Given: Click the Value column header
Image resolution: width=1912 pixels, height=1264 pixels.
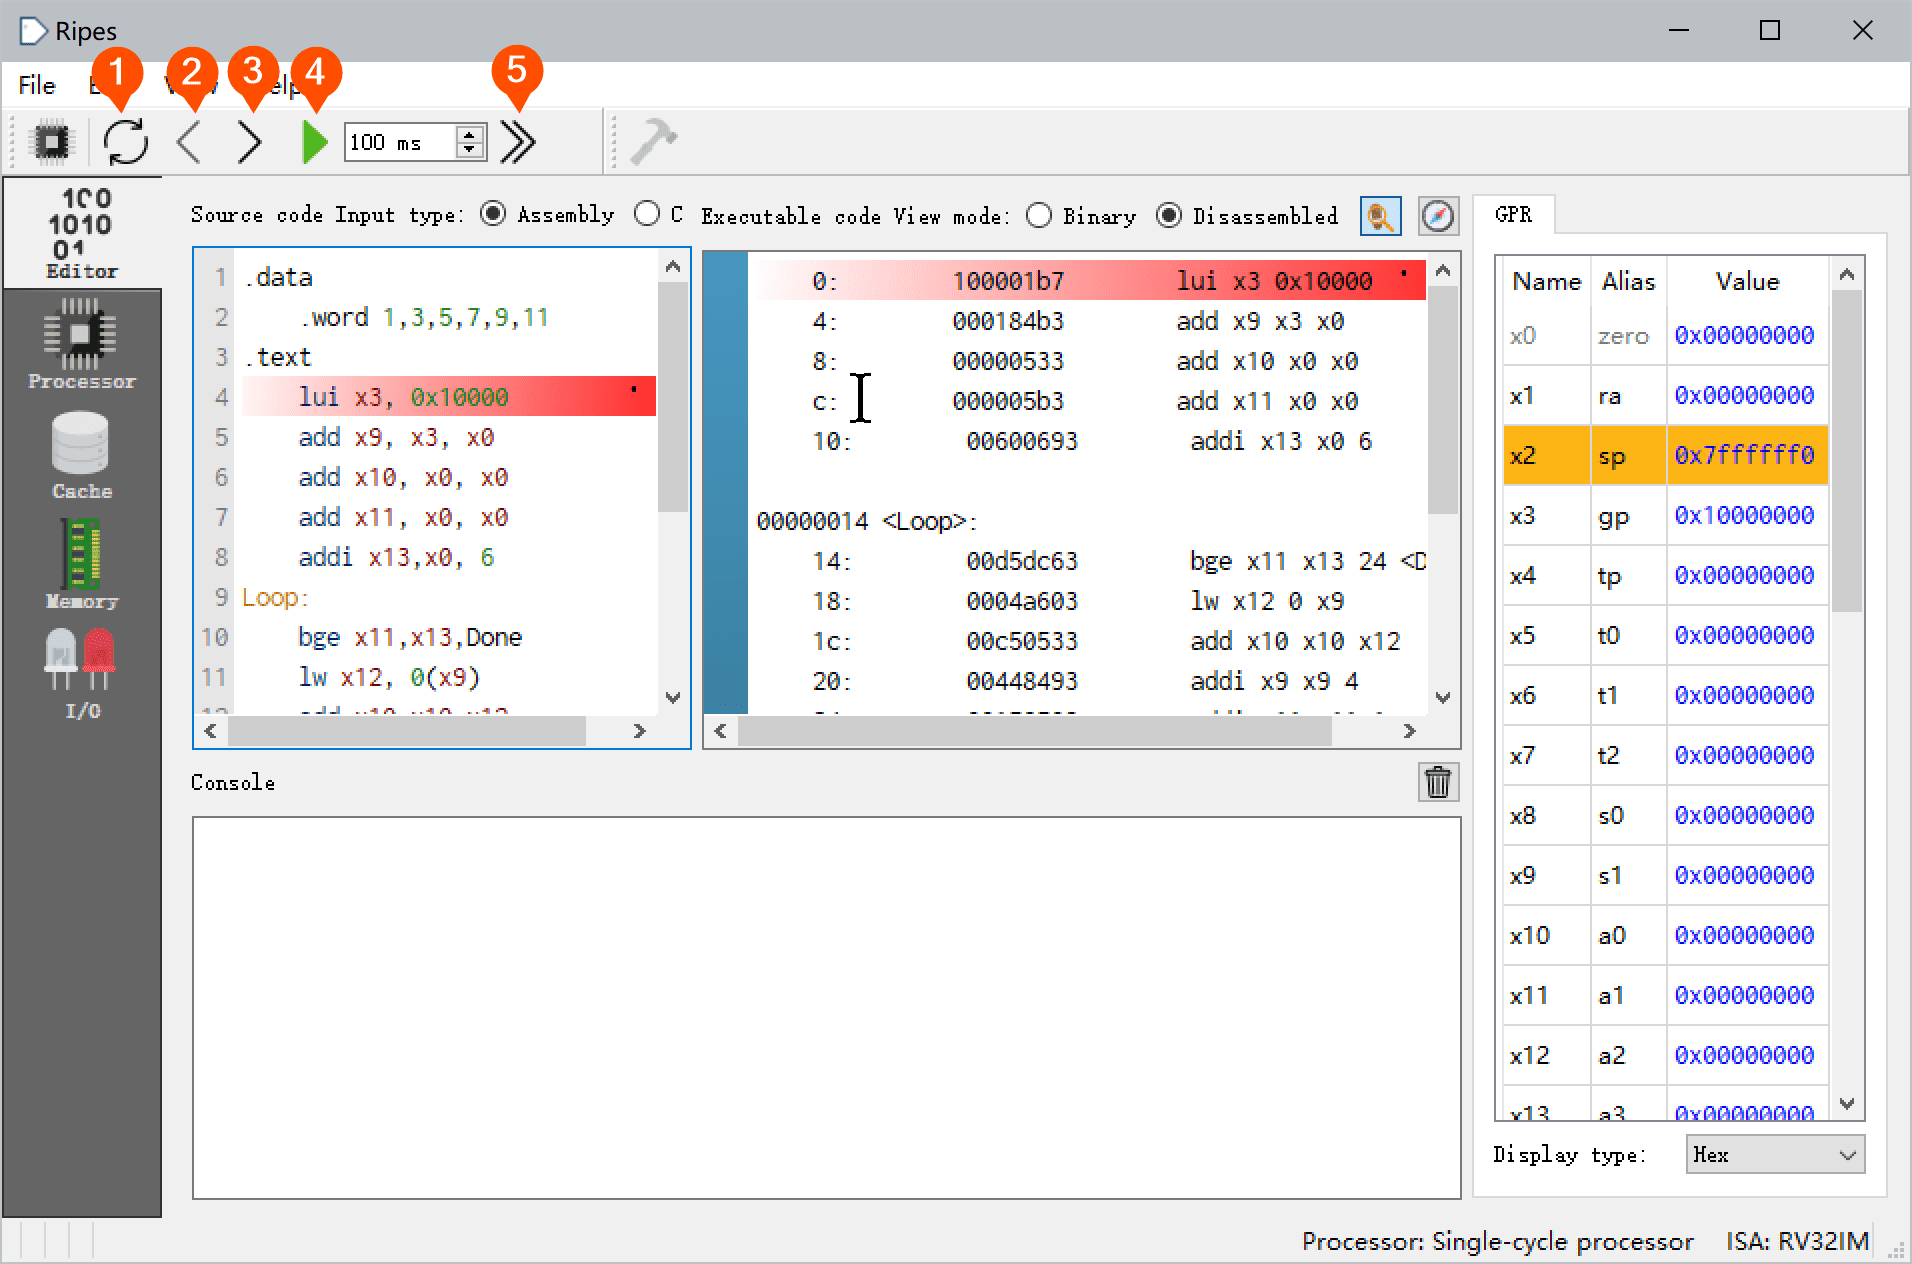Looking at the screenshot, I should coord(1747,281).
